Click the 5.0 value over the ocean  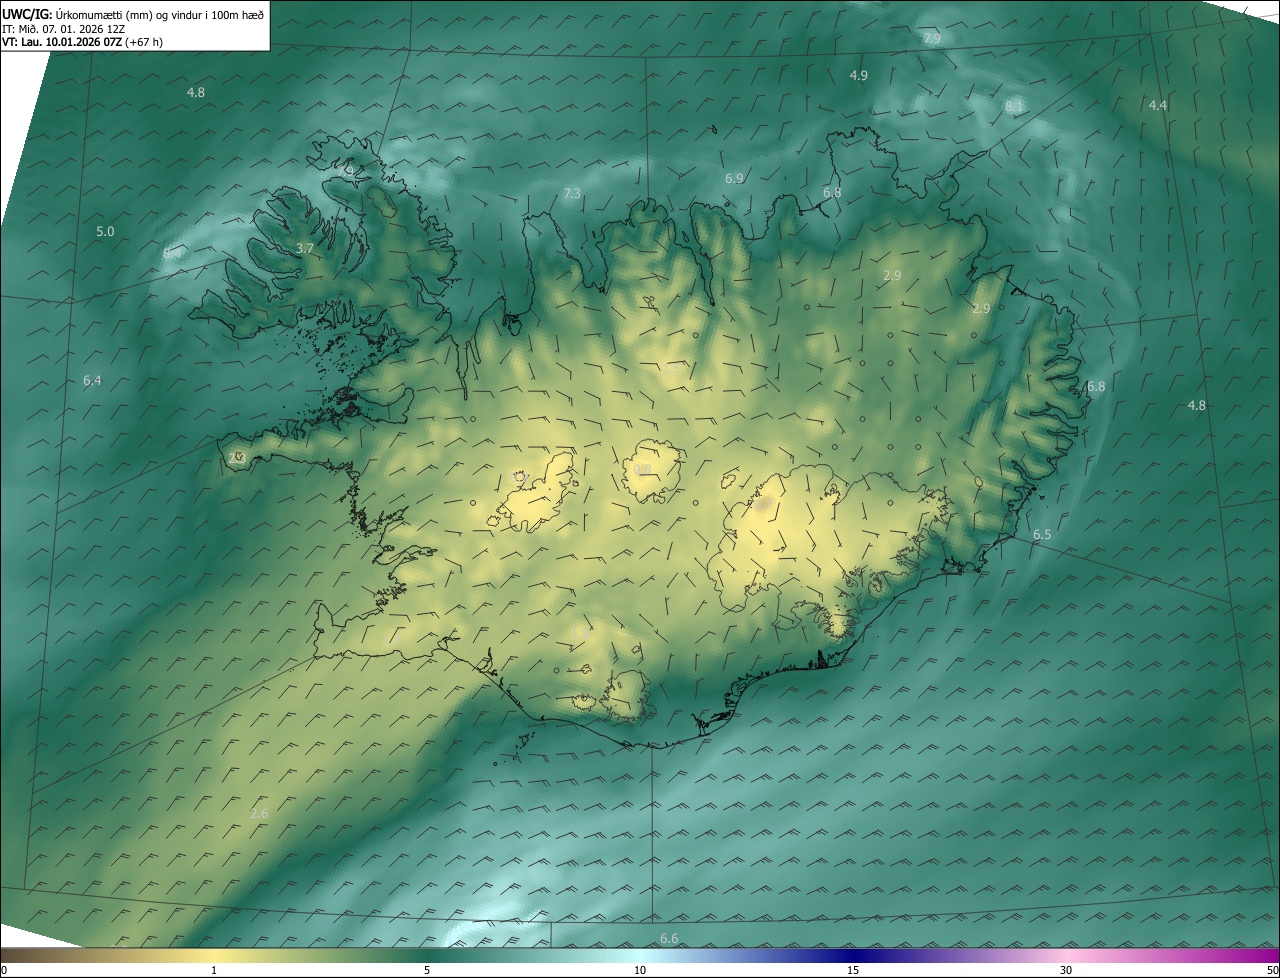[x=105, y=232]
